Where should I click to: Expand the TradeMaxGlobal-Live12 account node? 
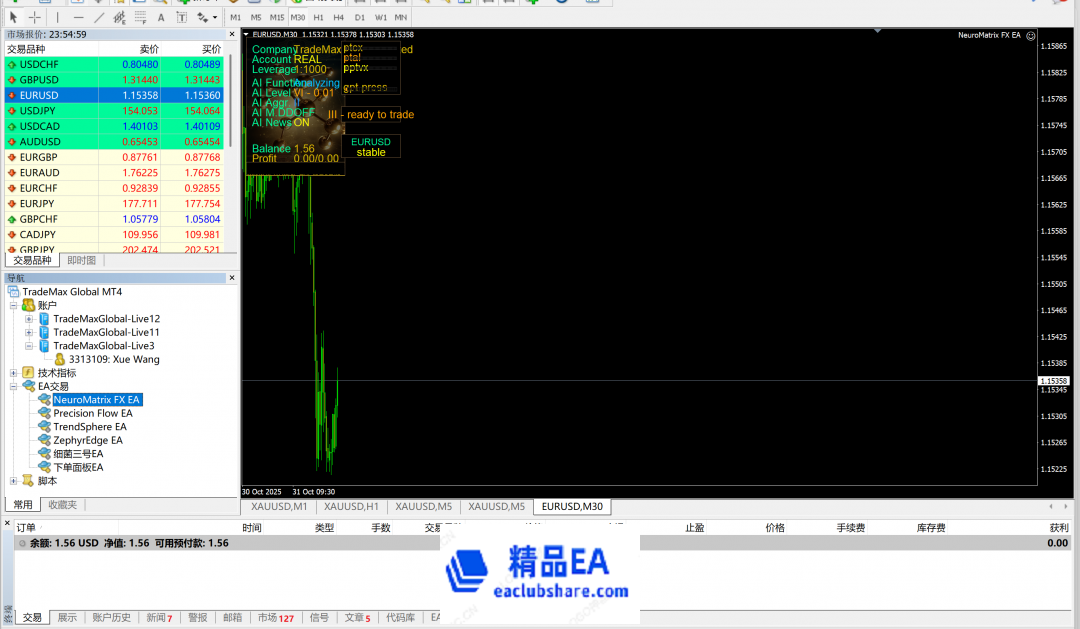(29, 319)
